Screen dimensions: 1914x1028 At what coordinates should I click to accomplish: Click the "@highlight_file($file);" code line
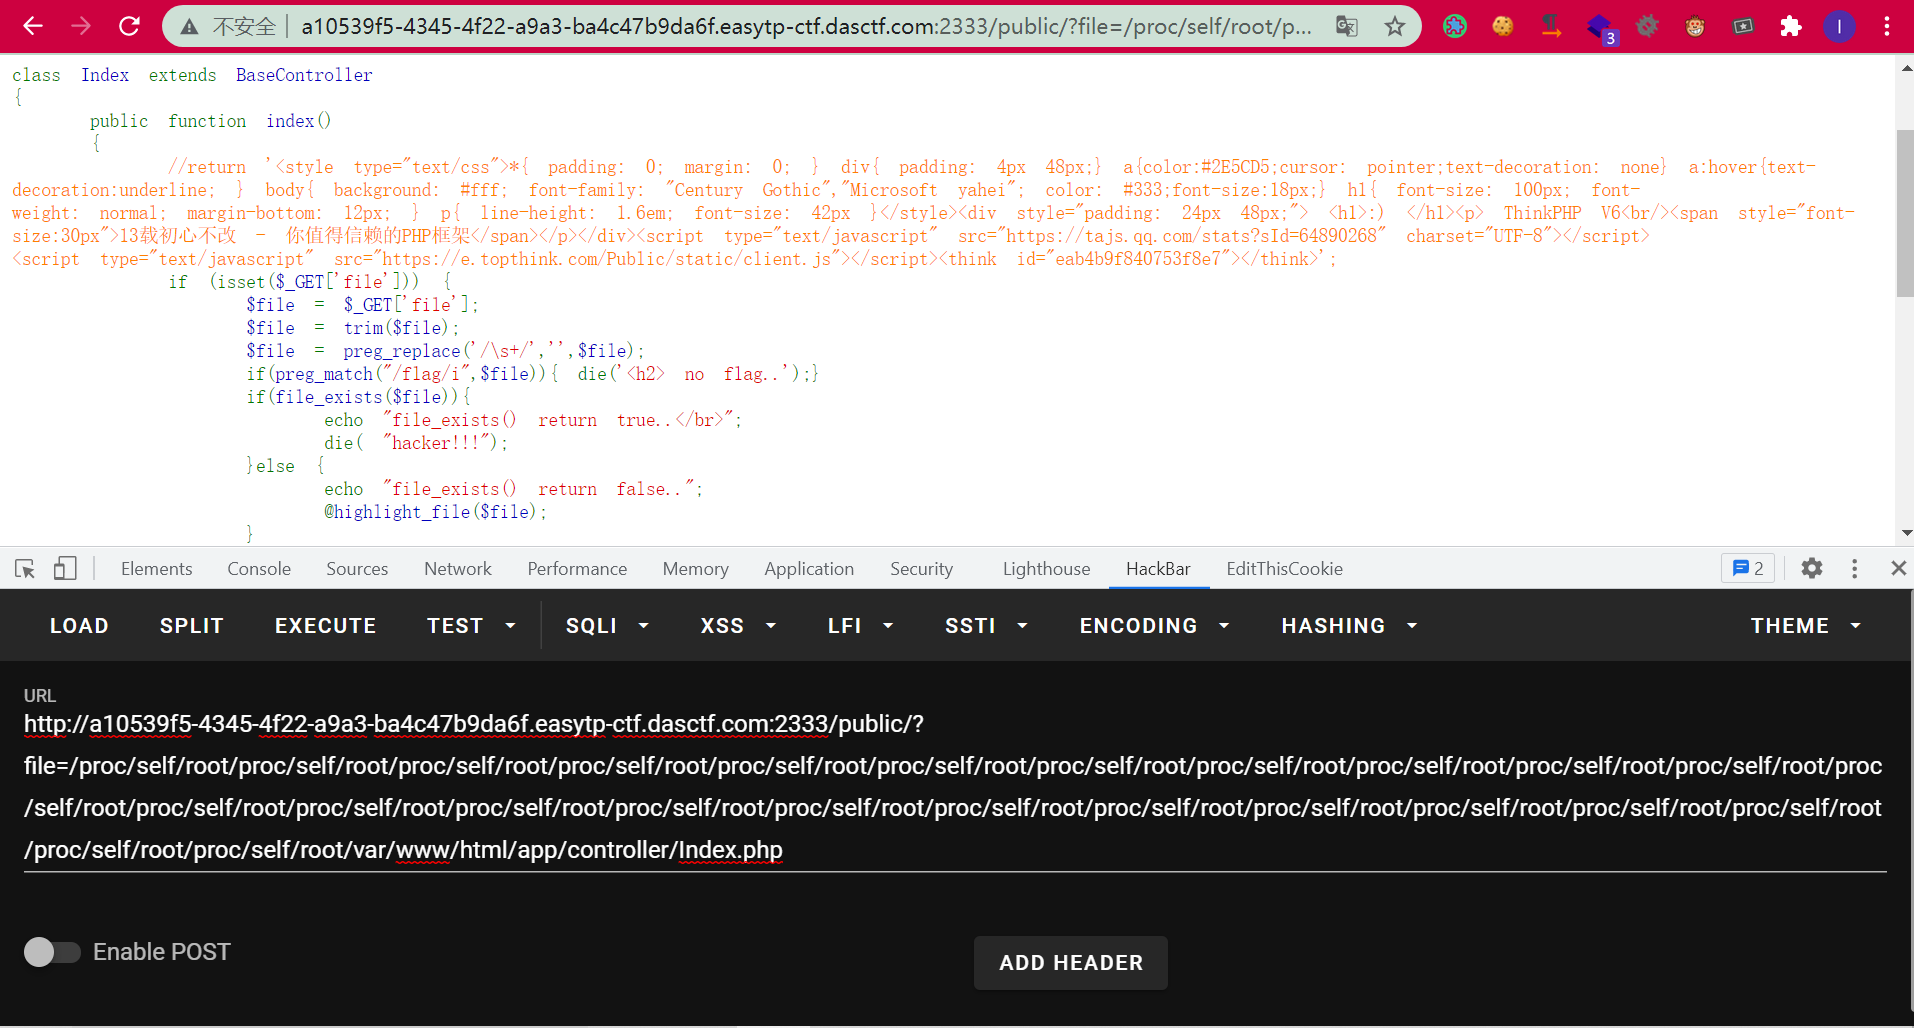click(x=436, y=512)
